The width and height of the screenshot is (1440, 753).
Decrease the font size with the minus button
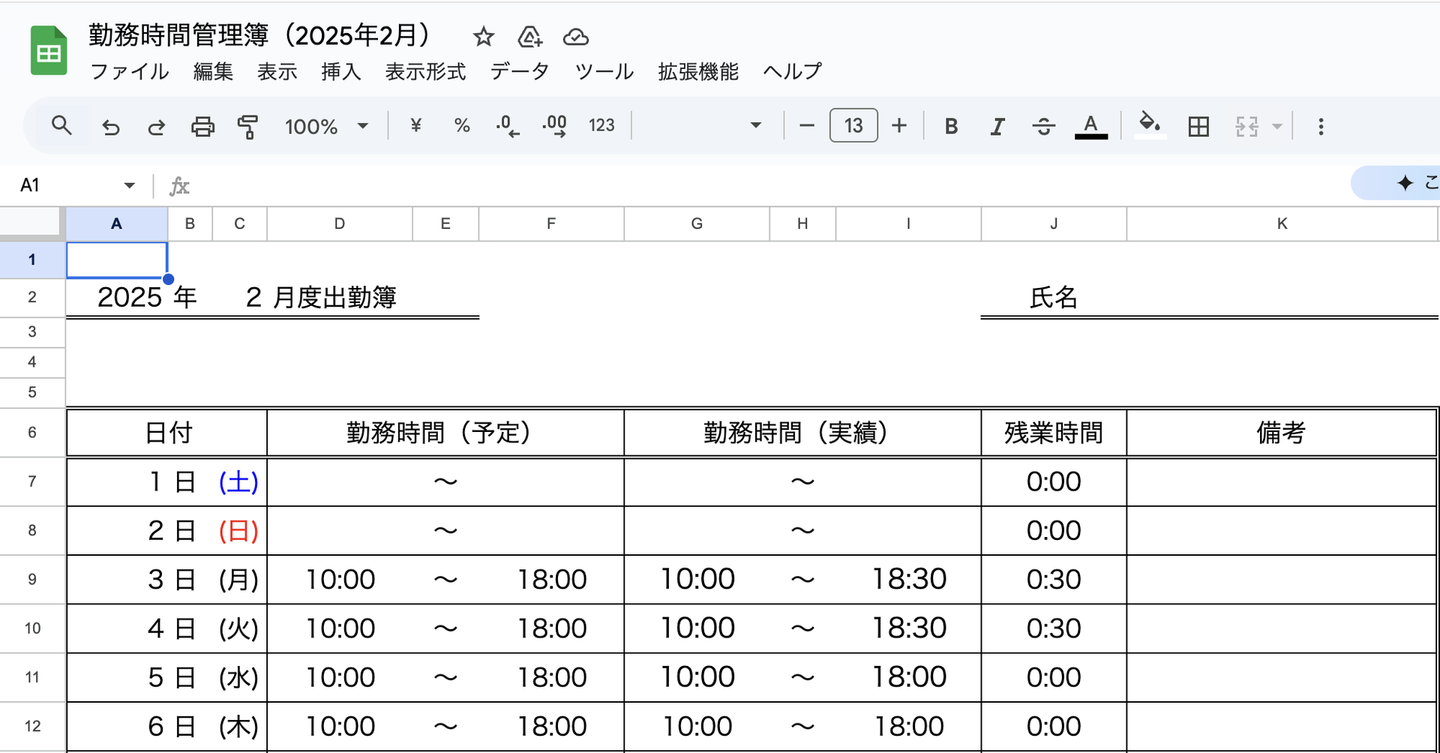click(x=807, y=126)
